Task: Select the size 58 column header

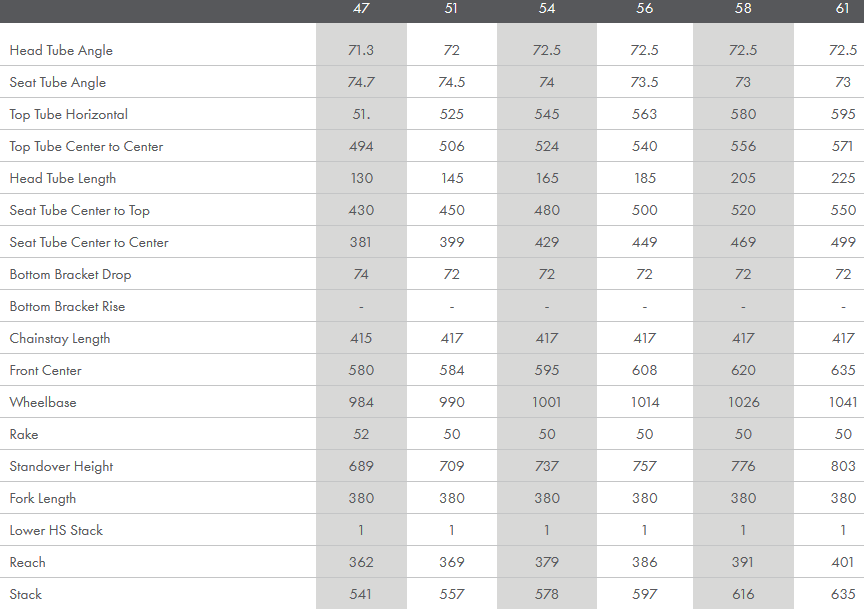Action: [743, 9]
